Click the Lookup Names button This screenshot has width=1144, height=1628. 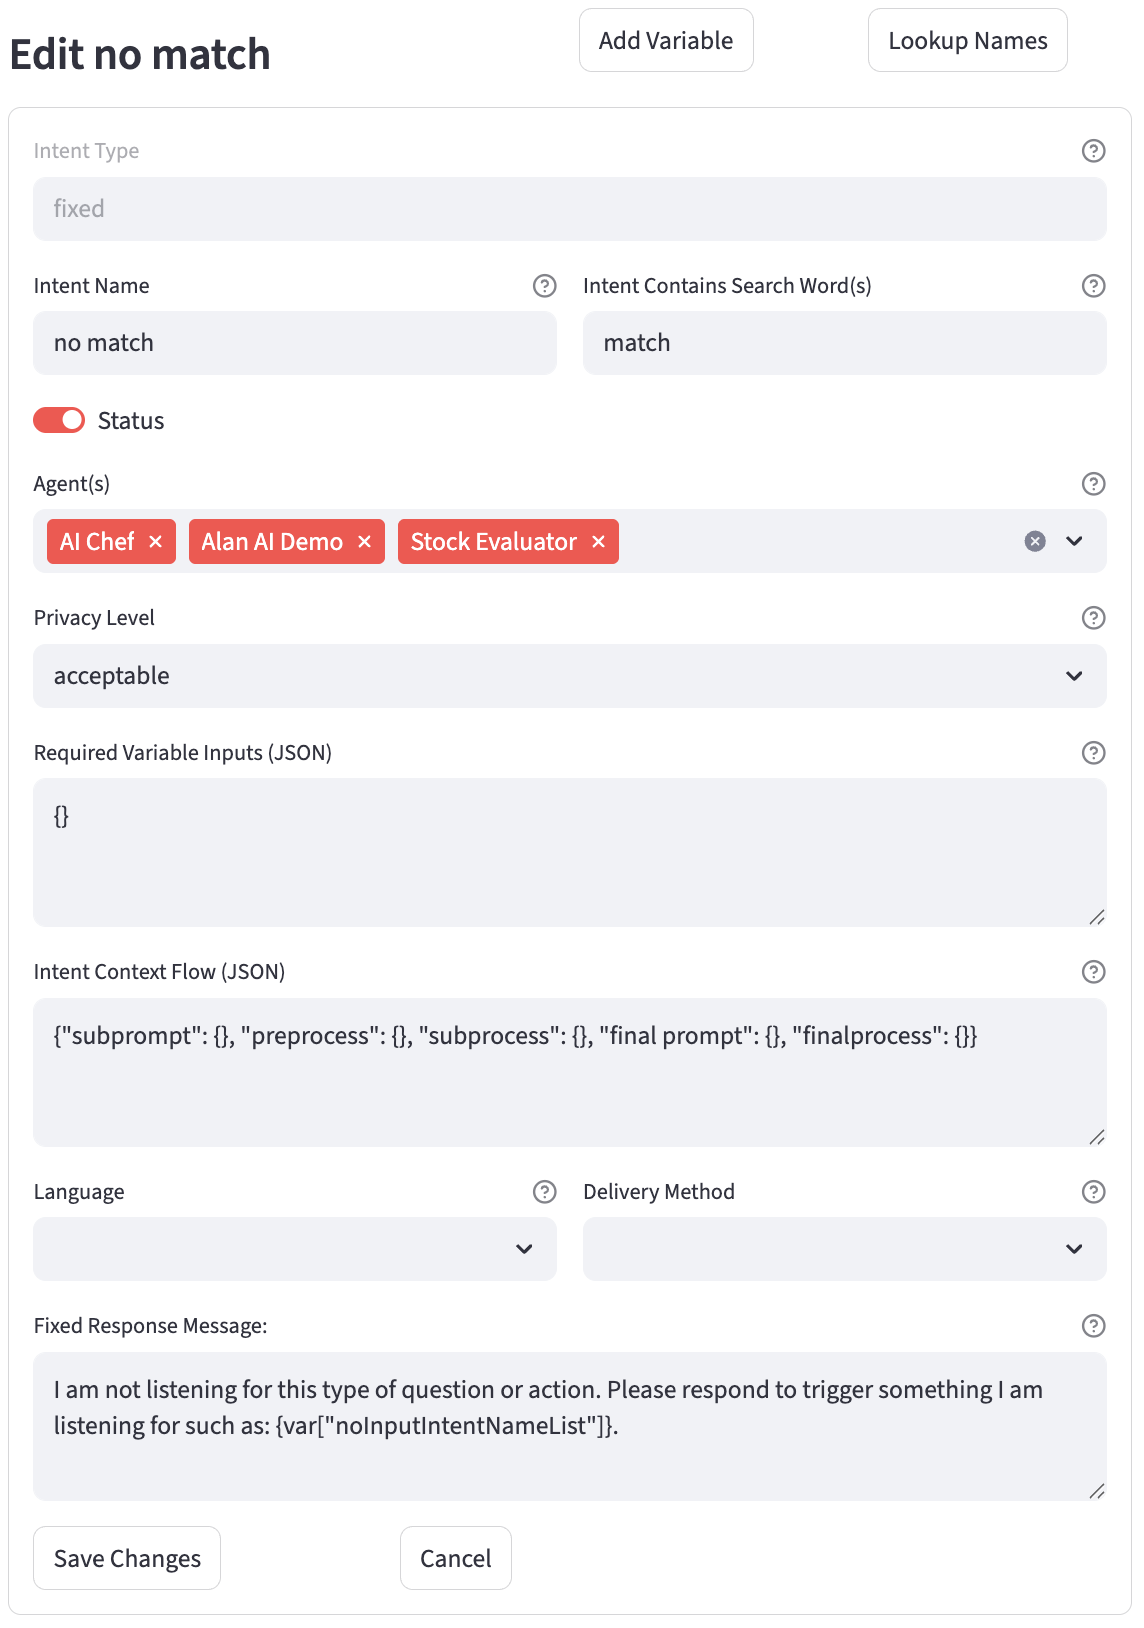967,40
